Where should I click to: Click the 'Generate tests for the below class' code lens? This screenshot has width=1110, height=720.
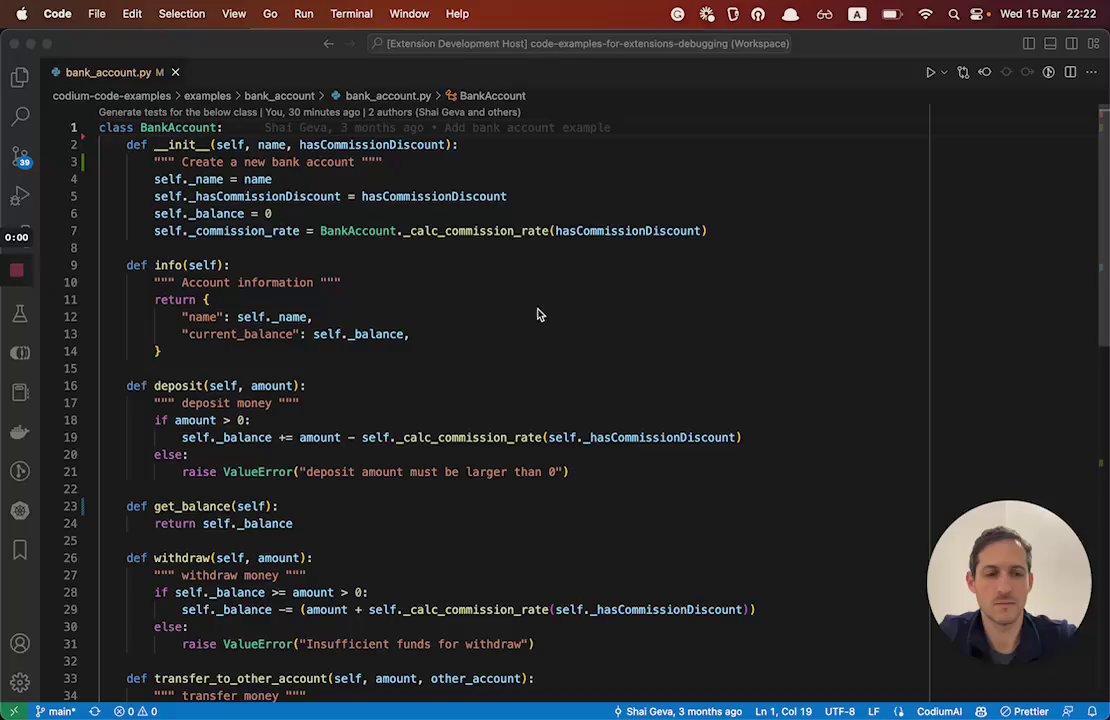[178, 112]
